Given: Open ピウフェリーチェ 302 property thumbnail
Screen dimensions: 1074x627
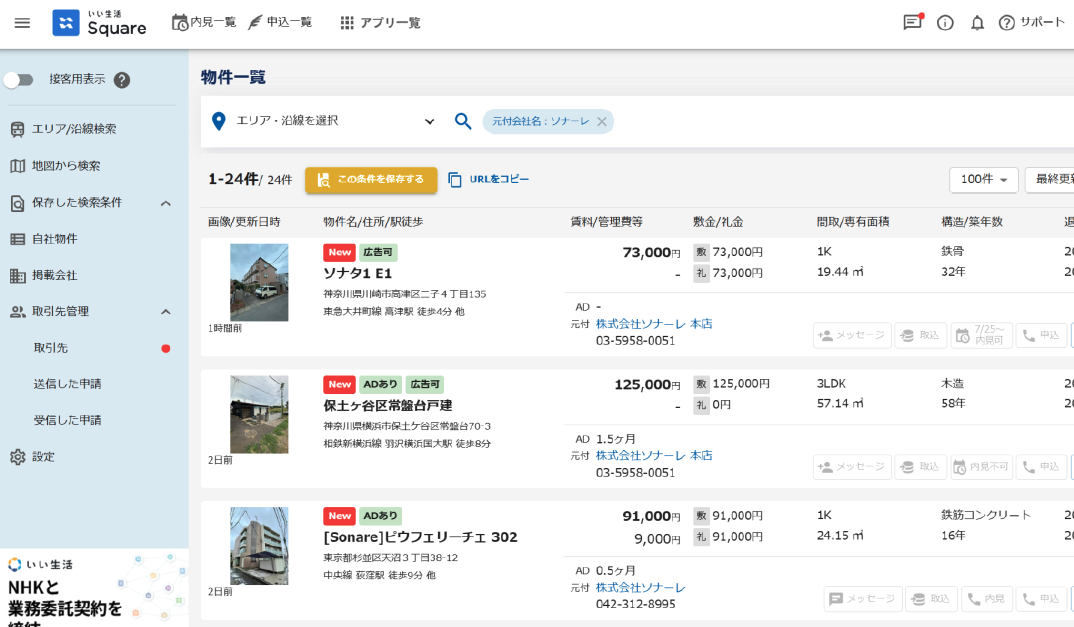Looking at the screenshot, I should (x=259, y=545).
